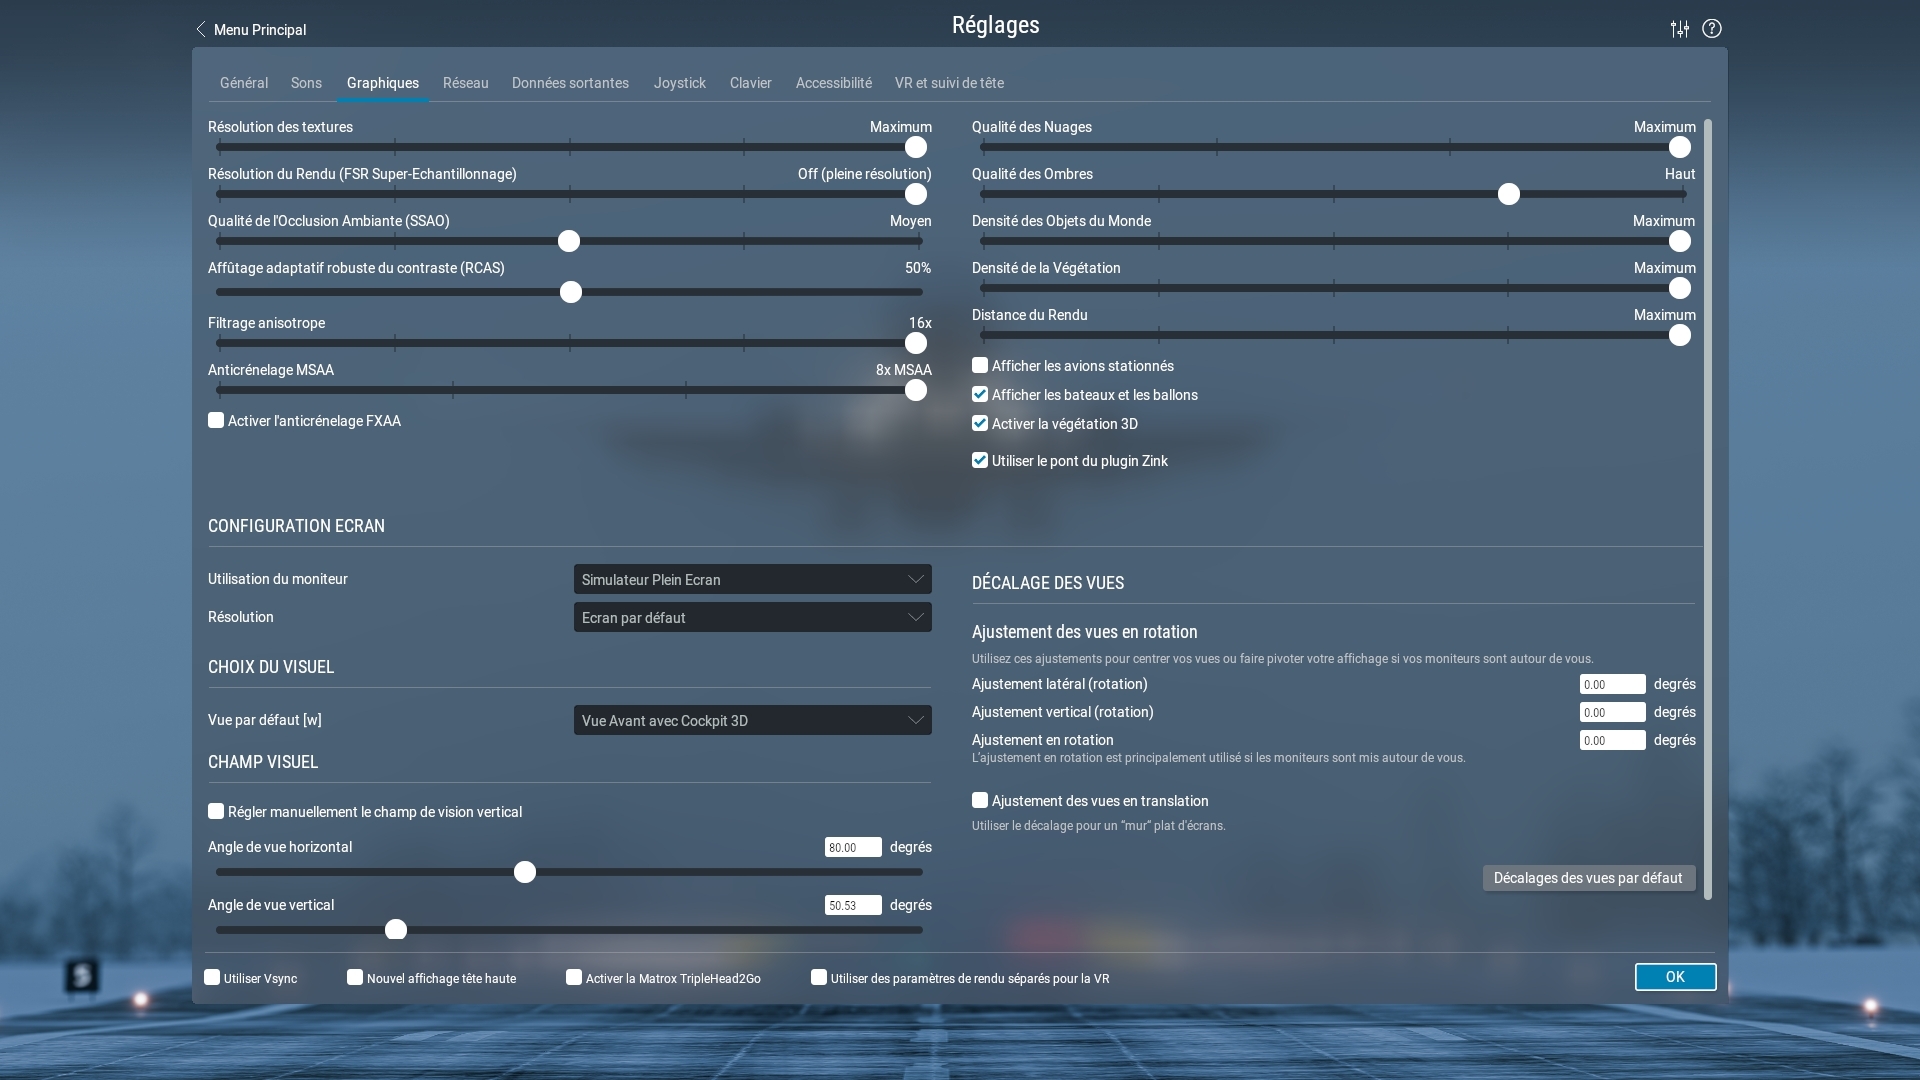Open the Sons tab
The image size is (1920, 1080).
click(x=306, y=83)
